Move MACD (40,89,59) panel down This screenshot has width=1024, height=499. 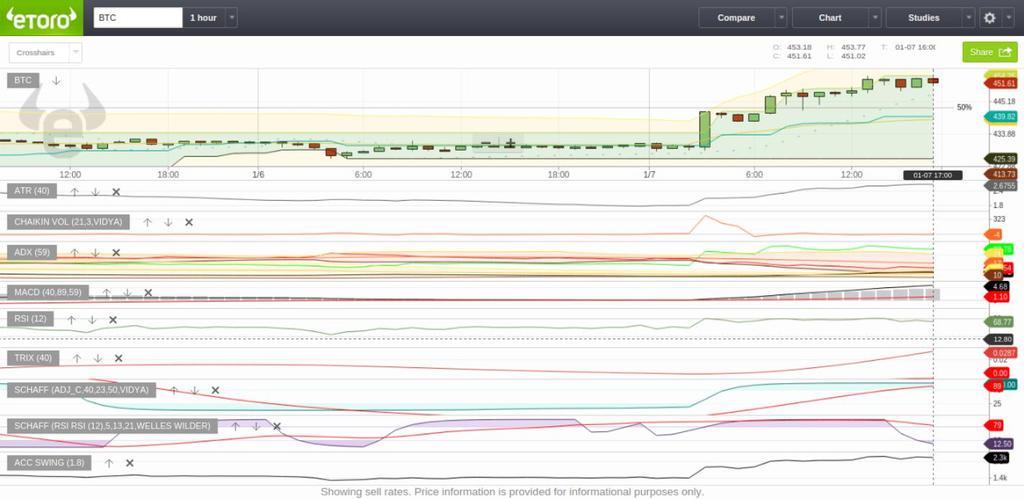click(x=127, y=293)
